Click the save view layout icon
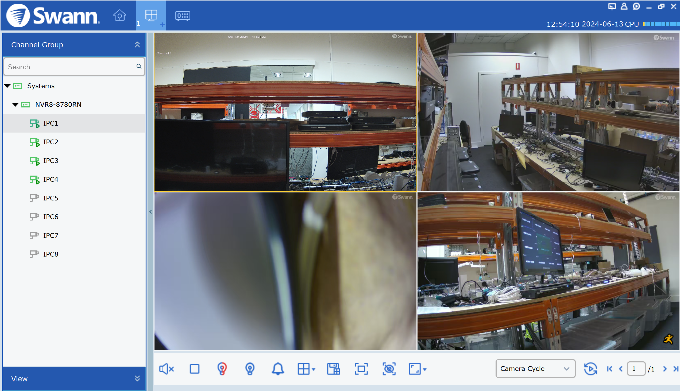 click(333, 369)
